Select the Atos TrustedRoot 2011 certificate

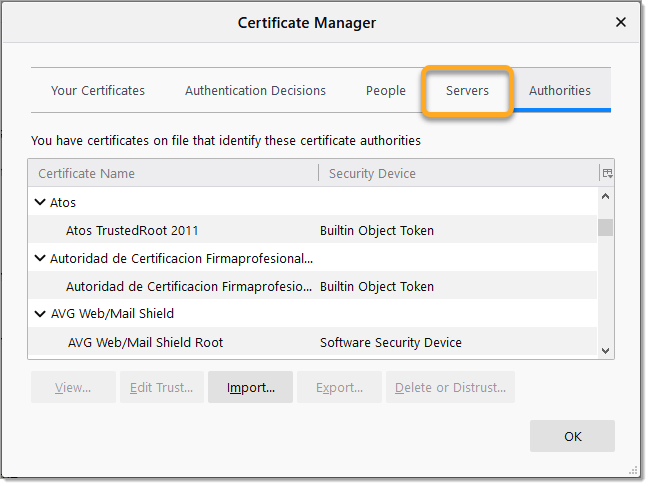point(132,230)
